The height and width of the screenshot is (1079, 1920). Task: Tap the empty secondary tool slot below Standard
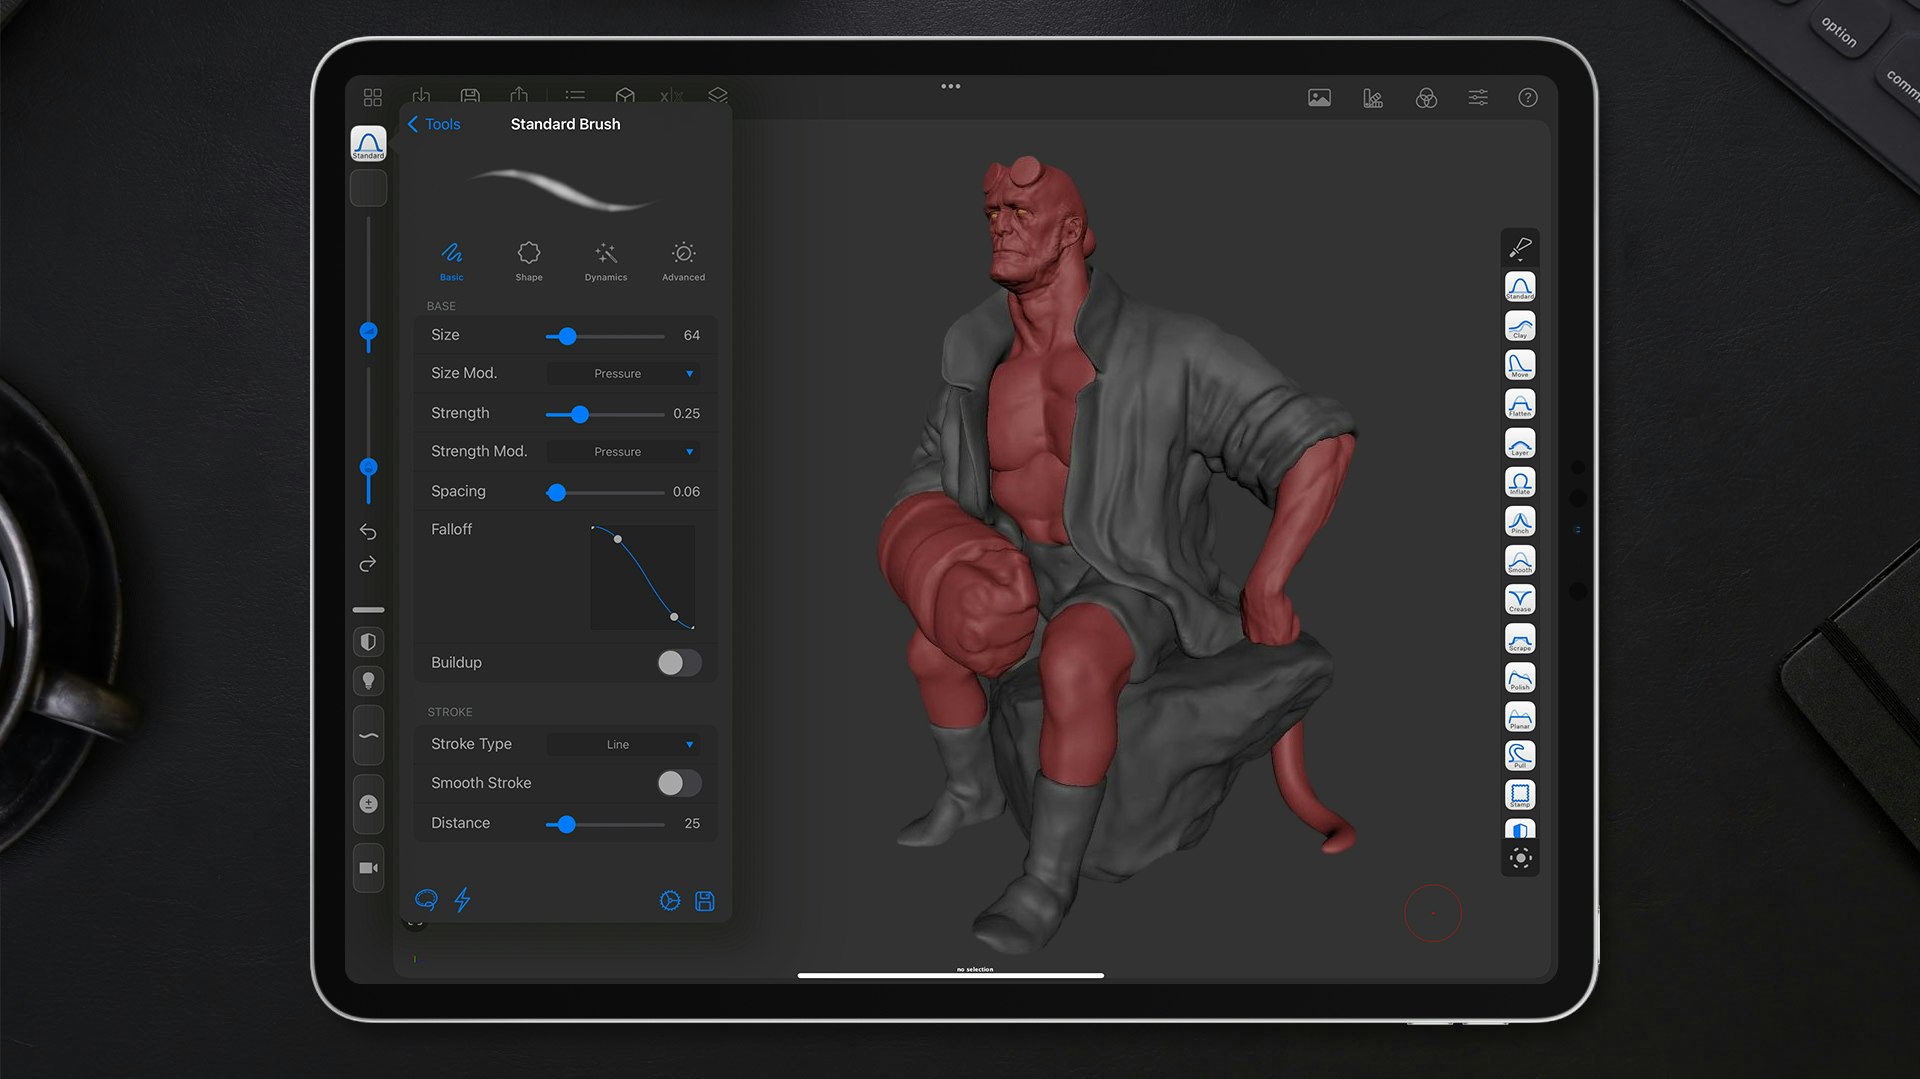368,188
